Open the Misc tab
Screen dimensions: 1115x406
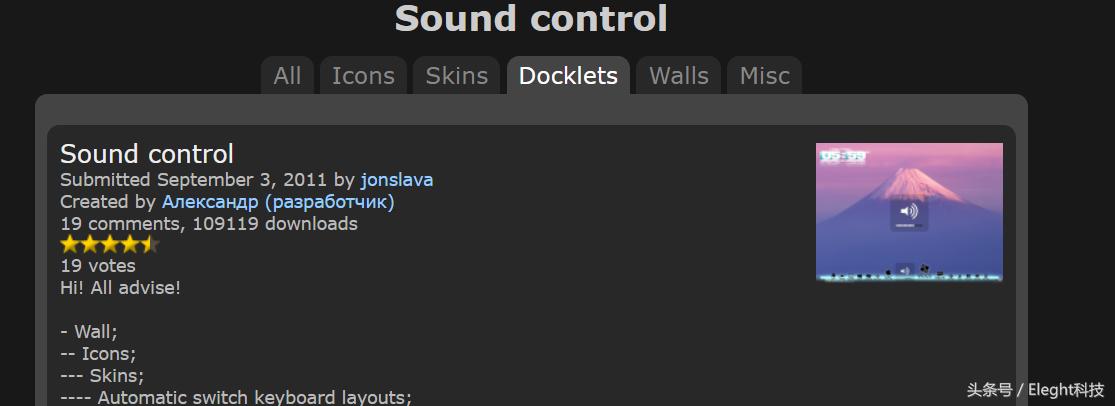point(765,76)
